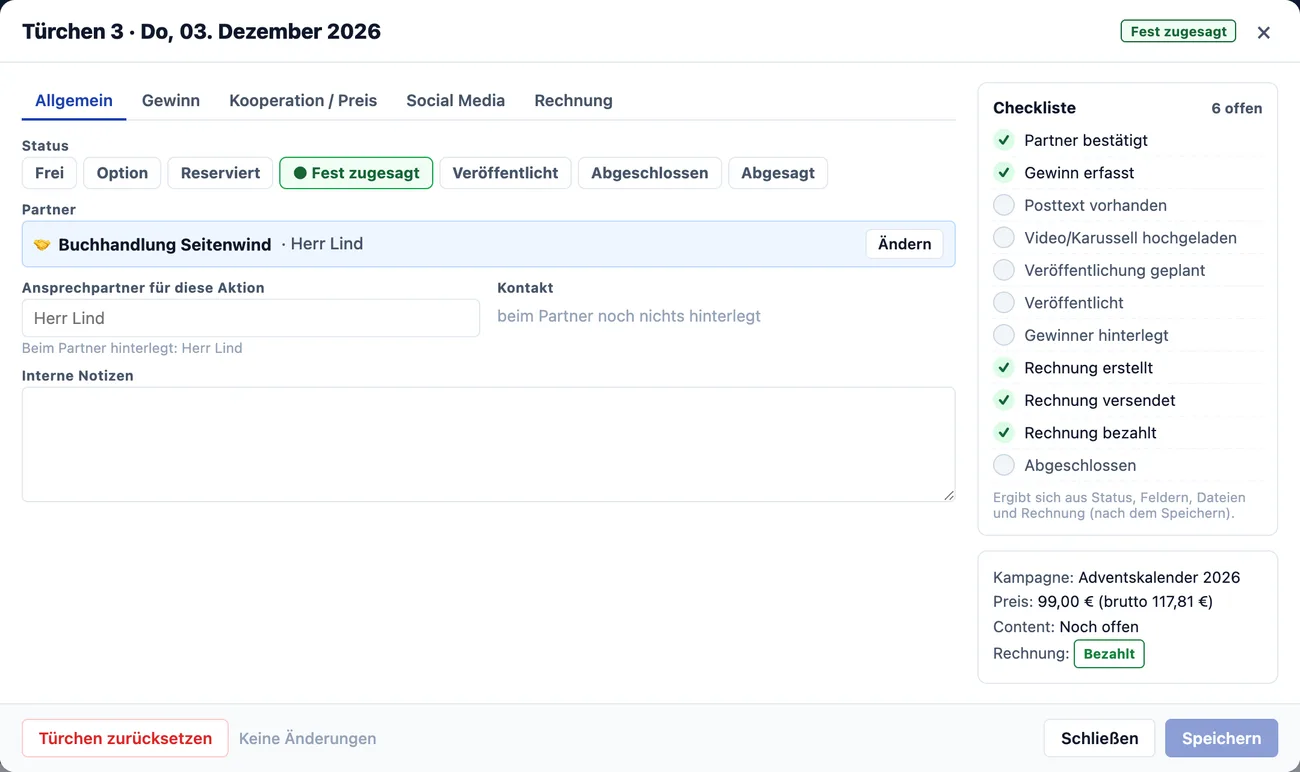The width and height of the screenshot is (1300, 772).
Task: Click Ändern to change the partner
Action: pos(904,244)
